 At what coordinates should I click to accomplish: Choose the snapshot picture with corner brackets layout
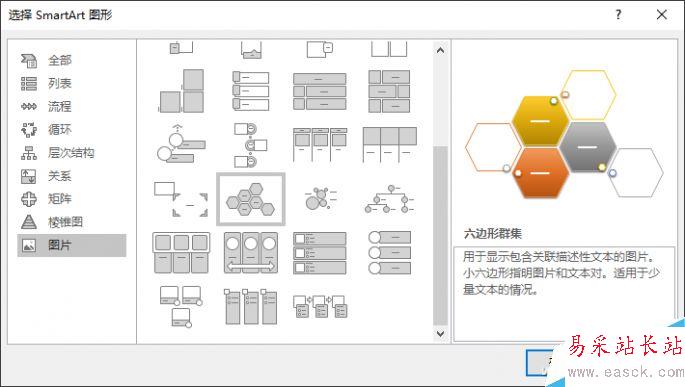[x=181, y=200]
